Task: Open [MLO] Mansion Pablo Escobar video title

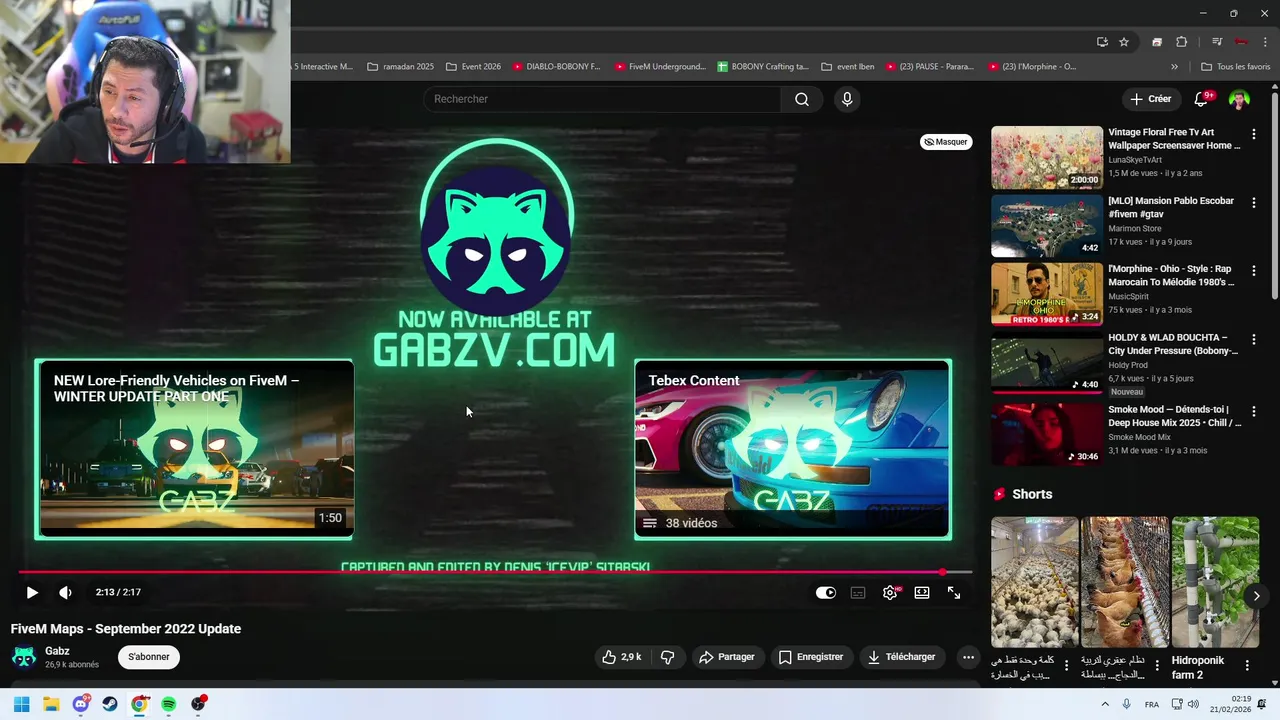Action: 1171,207
